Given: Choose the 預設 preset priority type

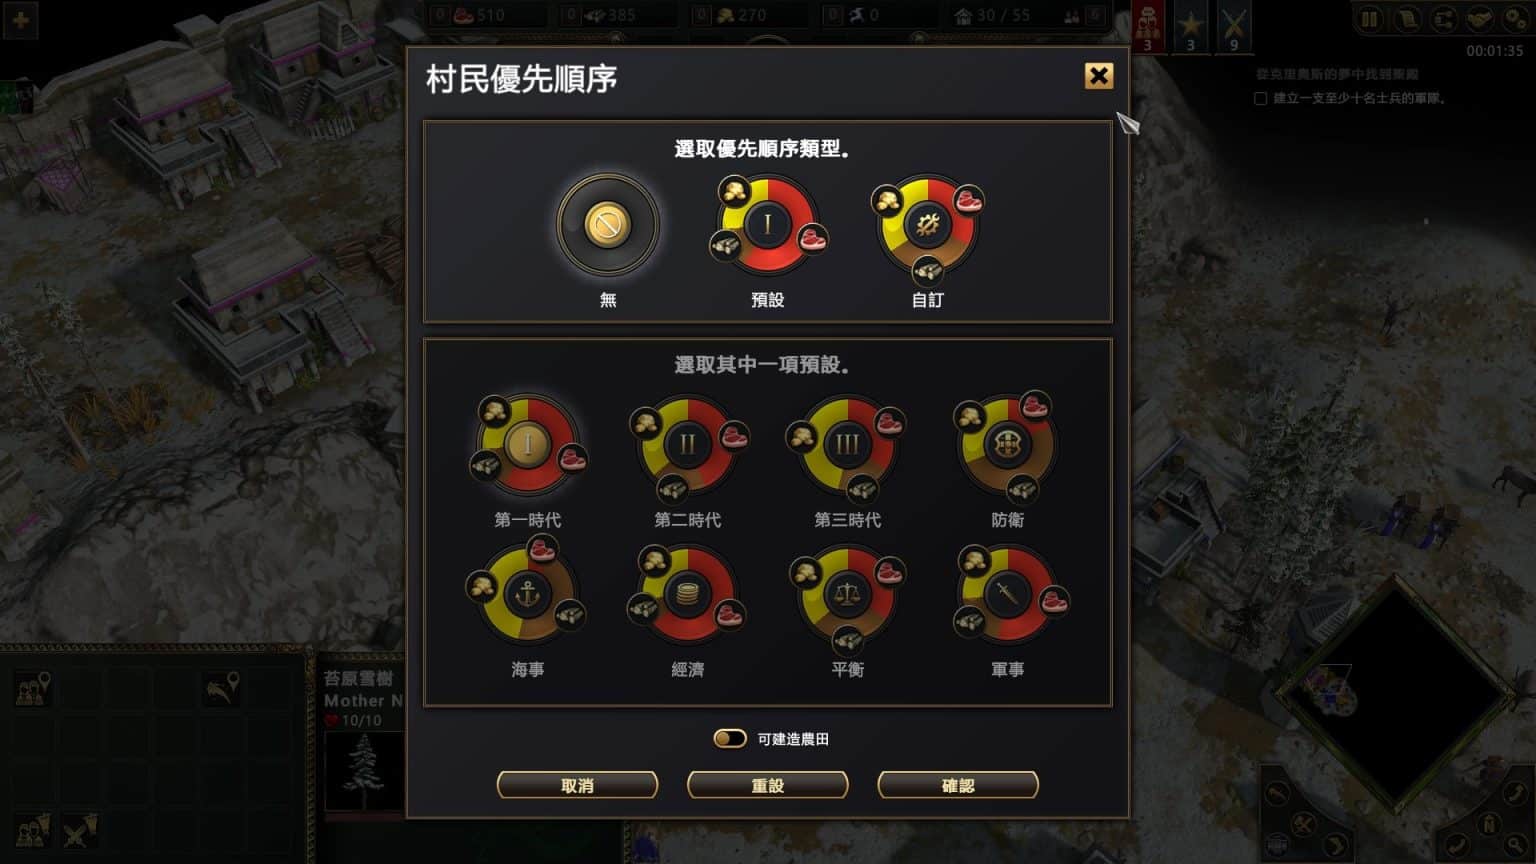Looking at the screenshot, I should [x=768, y=224].
